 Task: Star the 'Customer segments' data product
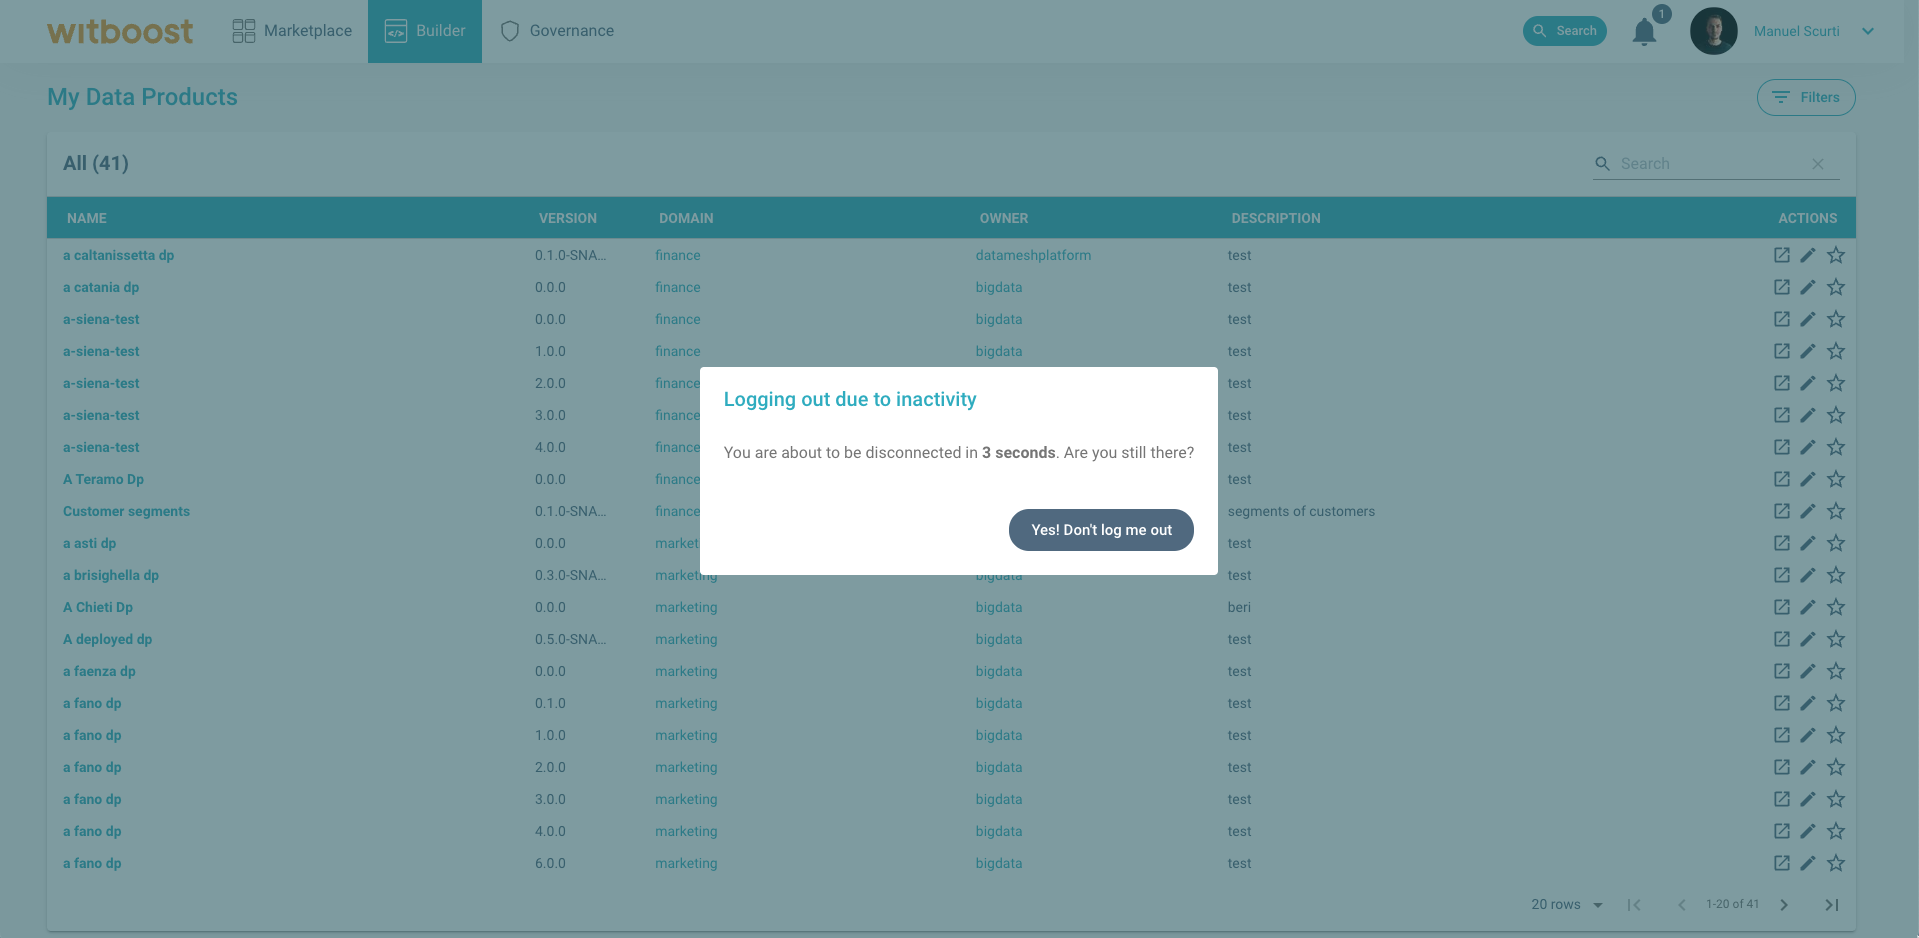1835,511
